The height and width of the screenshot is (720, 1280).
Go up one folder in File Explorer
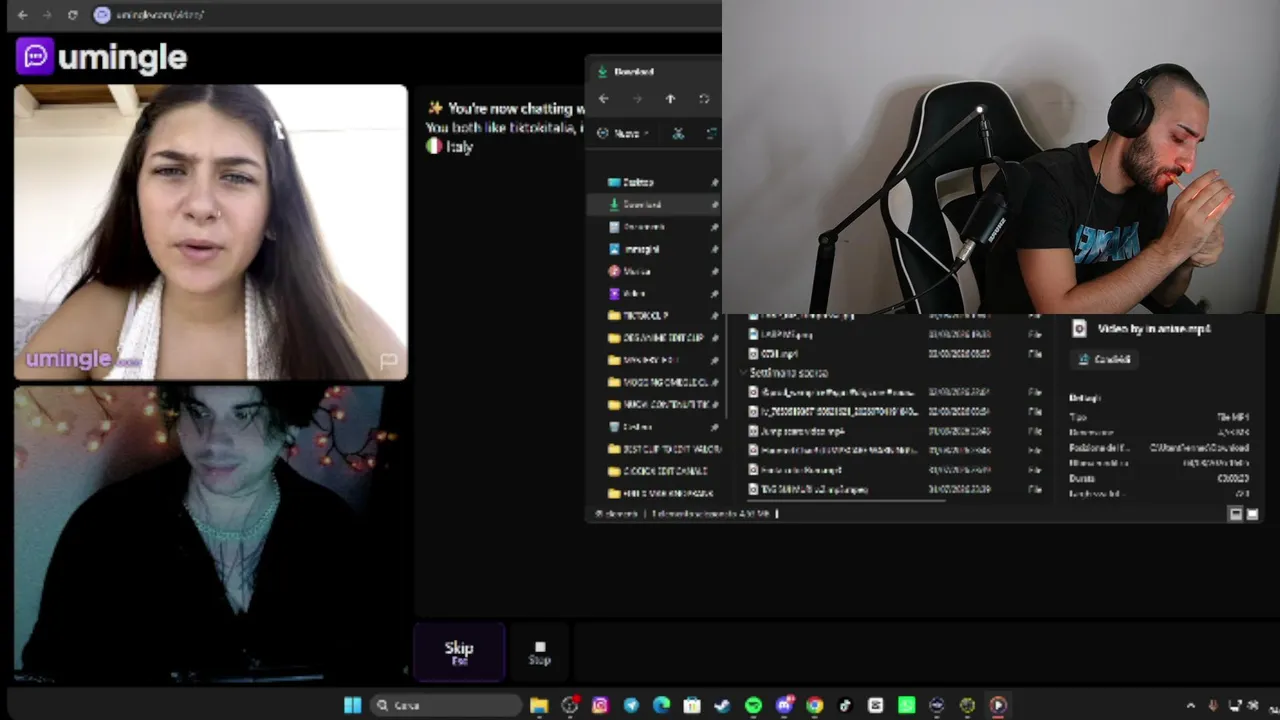(x=670, y=99)
